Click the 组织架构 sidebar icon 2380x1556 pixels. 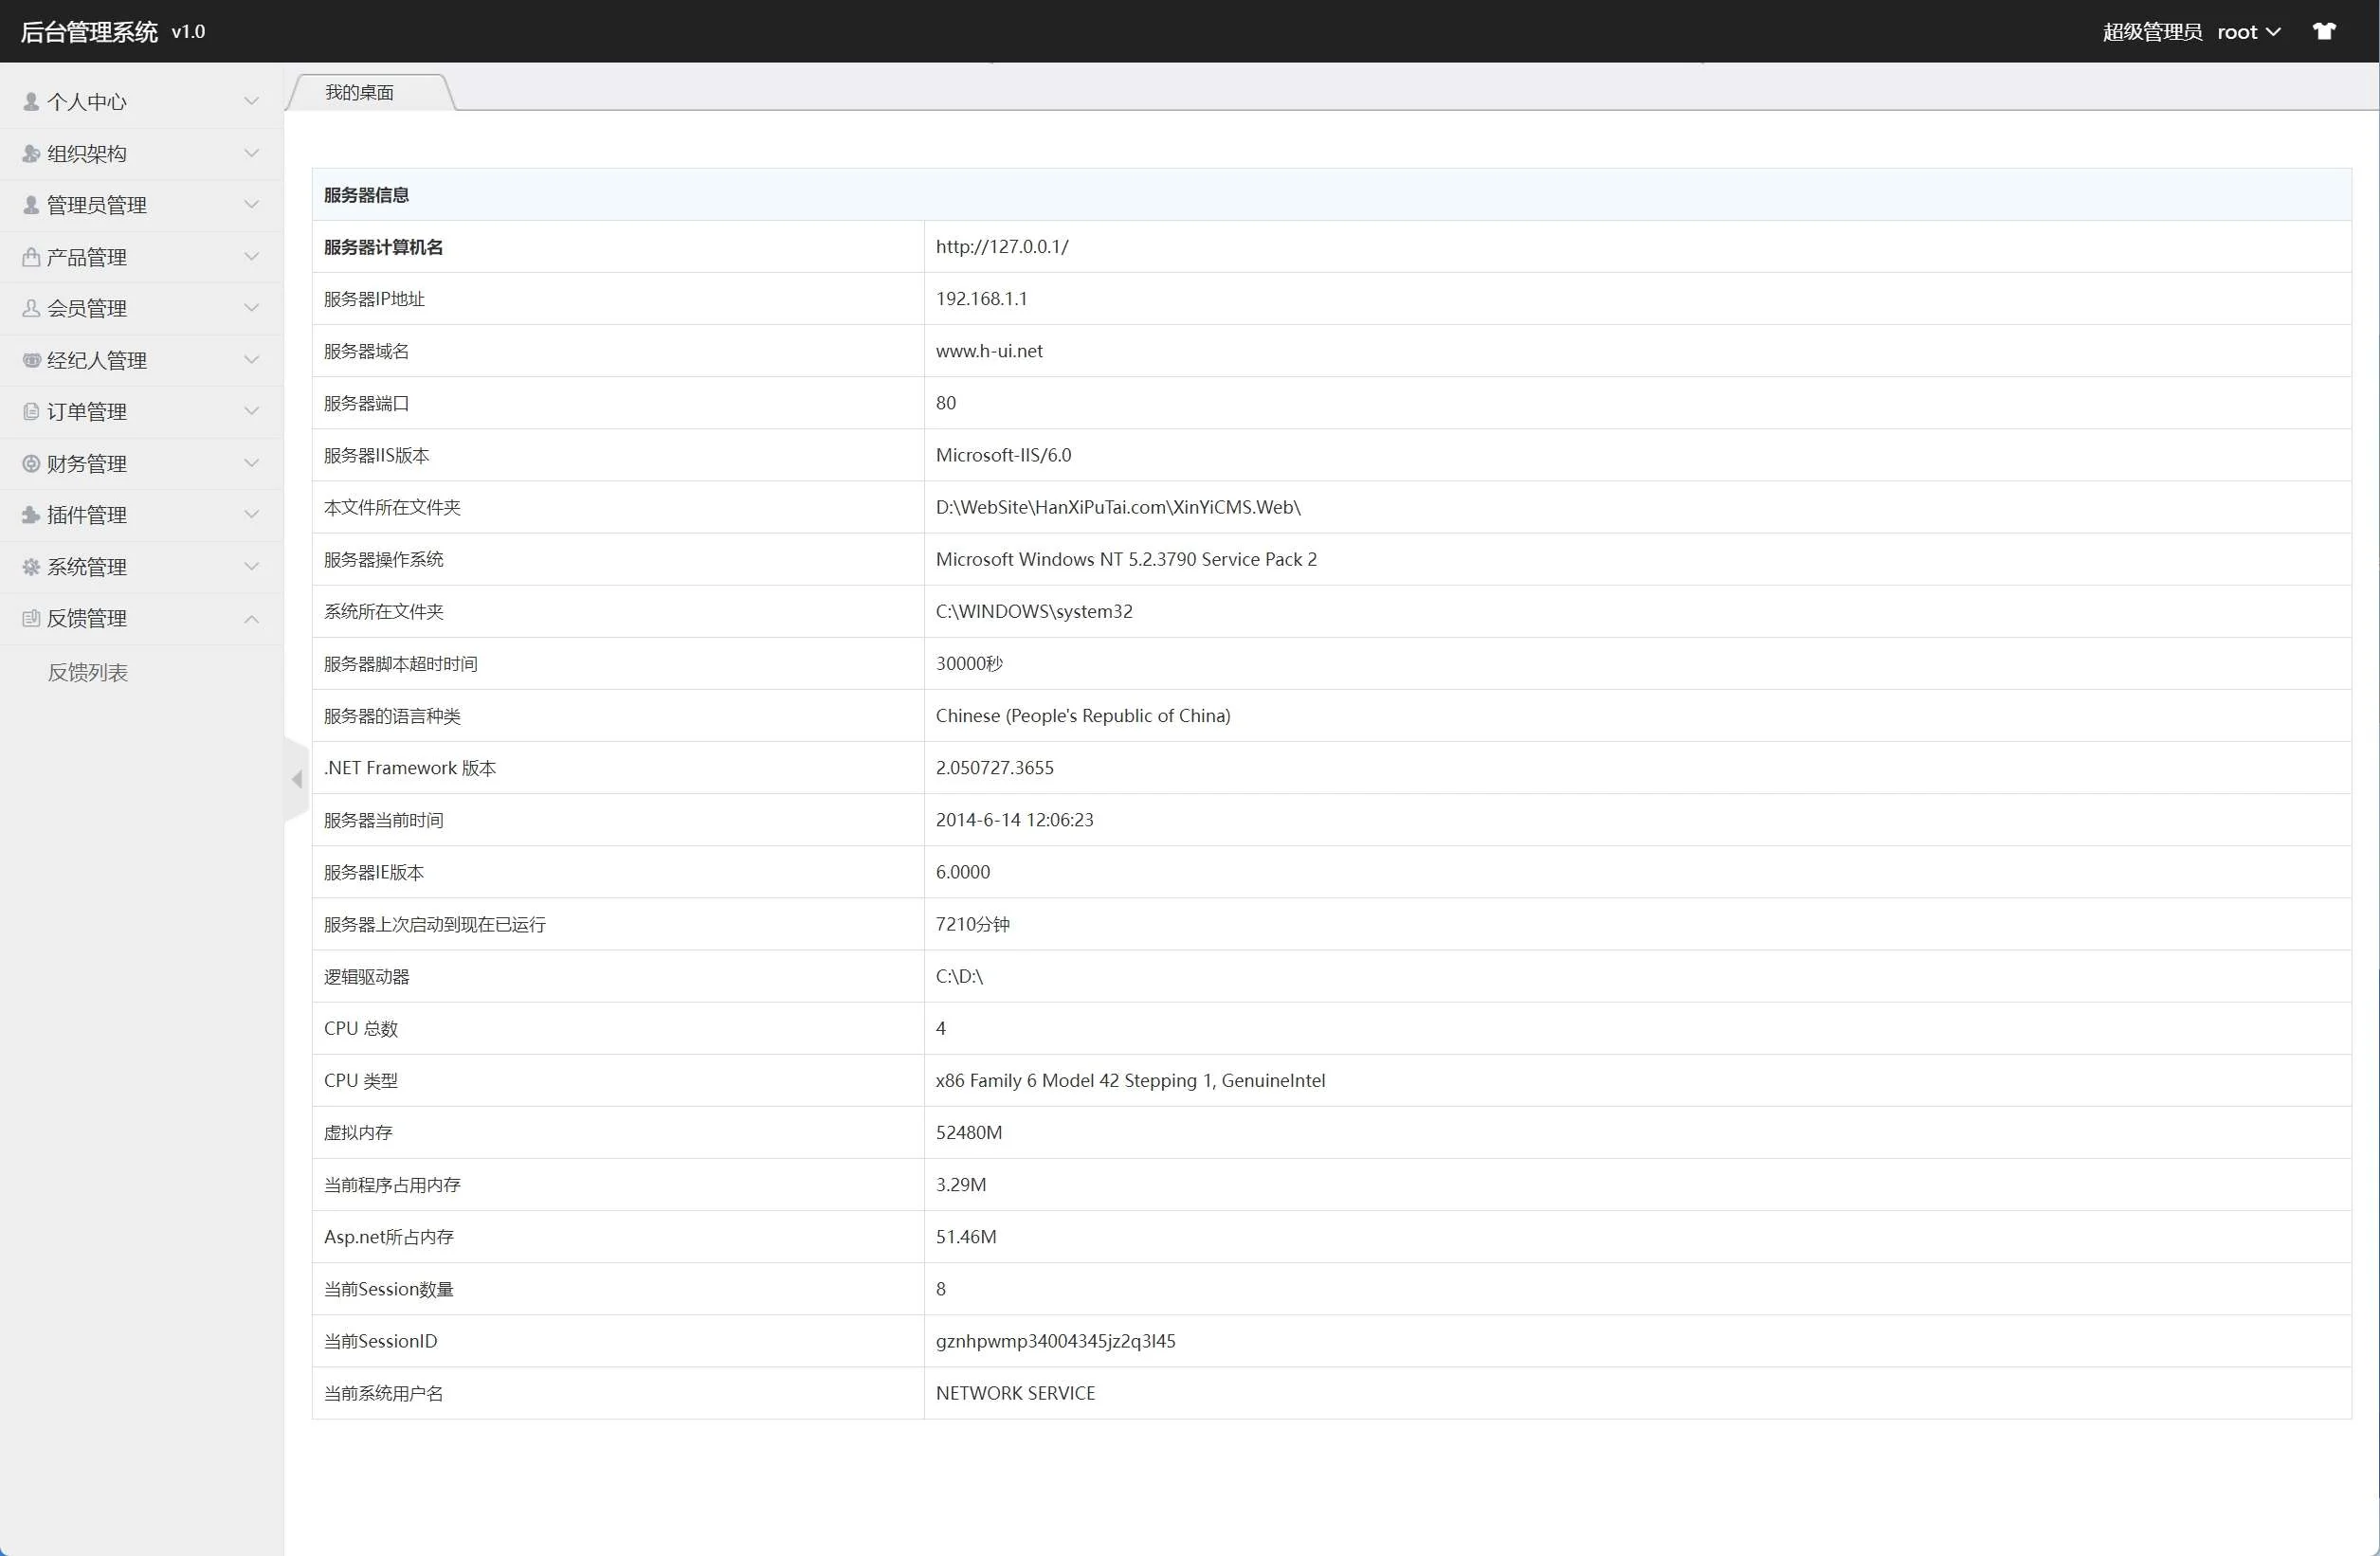31,154
